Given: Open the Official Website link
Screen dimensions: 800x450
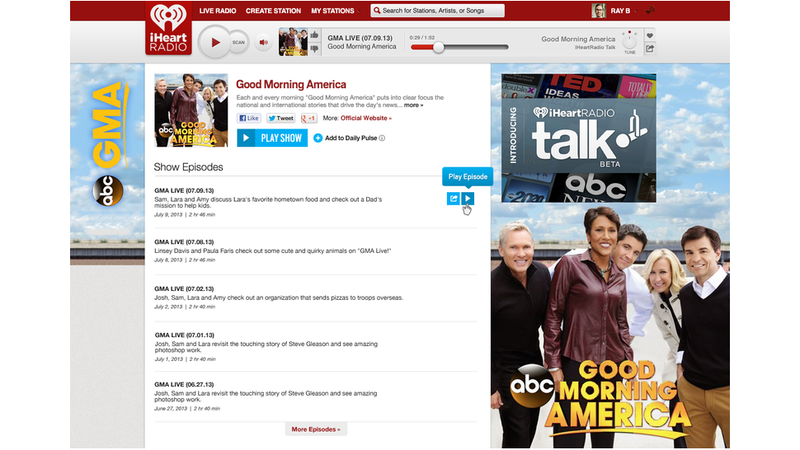Looking at the screenshot, I should pos(366,118).
